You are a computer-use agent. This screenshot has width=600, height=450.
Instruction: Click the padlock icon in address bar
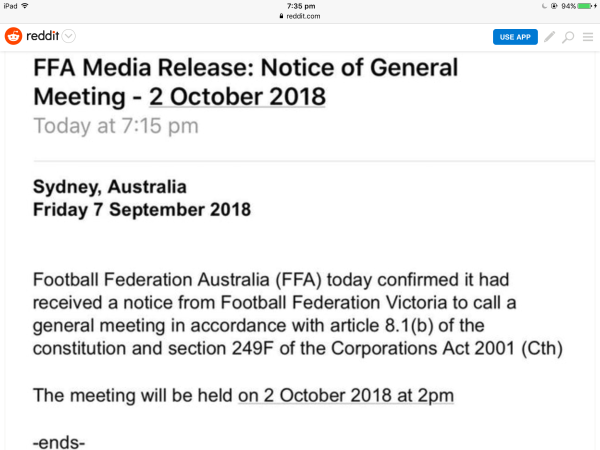click(x=281, y=16)
